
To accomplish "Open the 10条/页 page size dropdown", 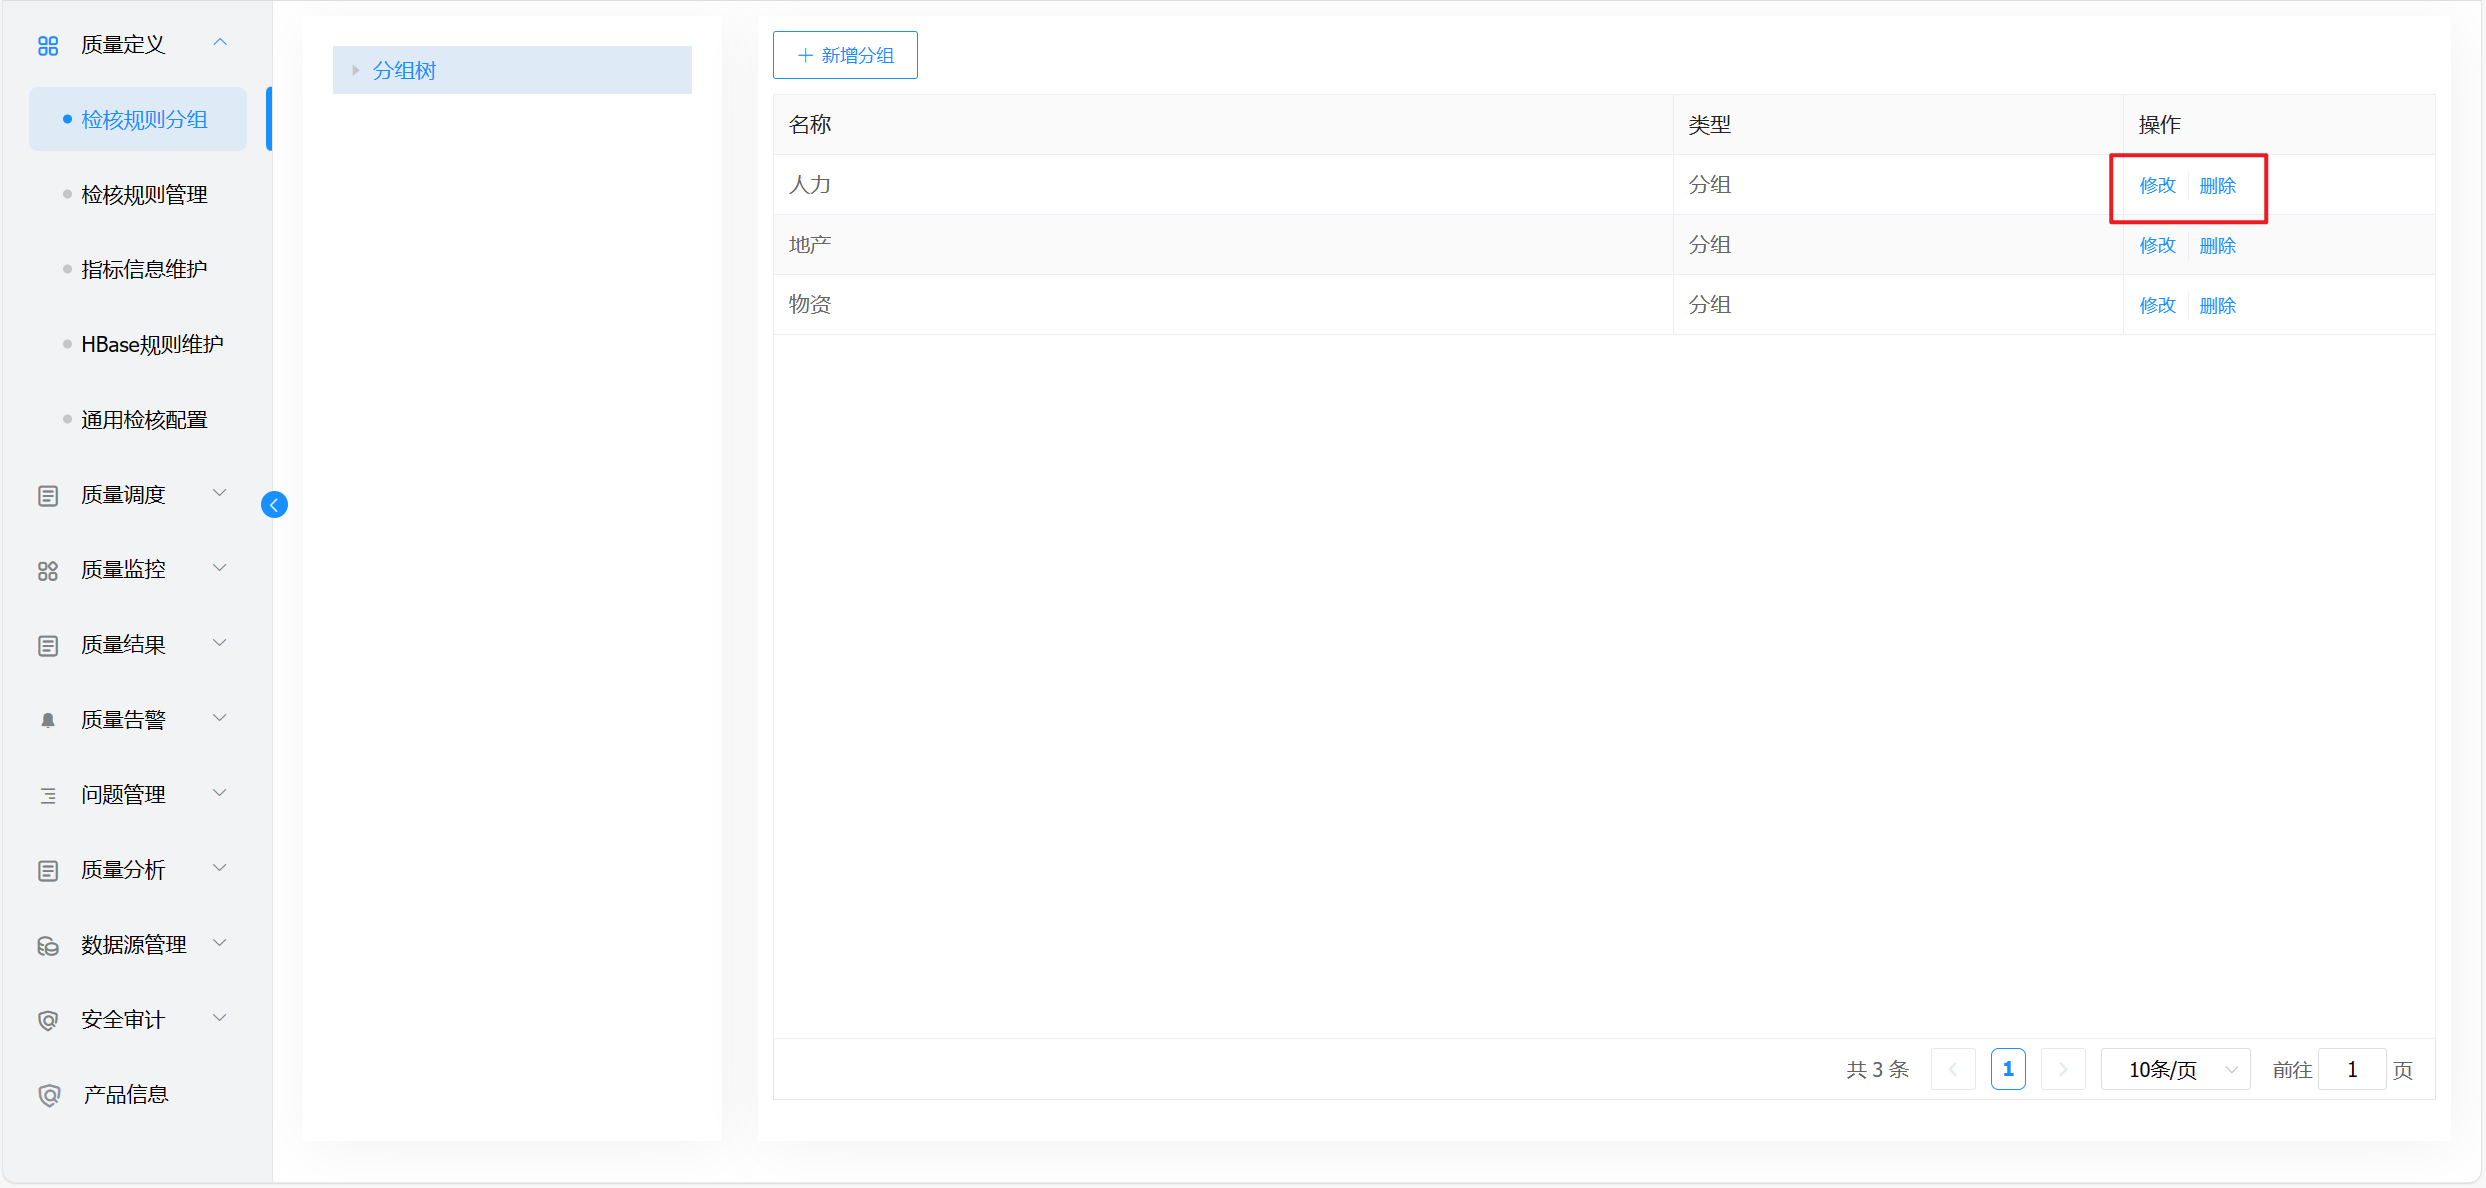I will (2175, 1069).
